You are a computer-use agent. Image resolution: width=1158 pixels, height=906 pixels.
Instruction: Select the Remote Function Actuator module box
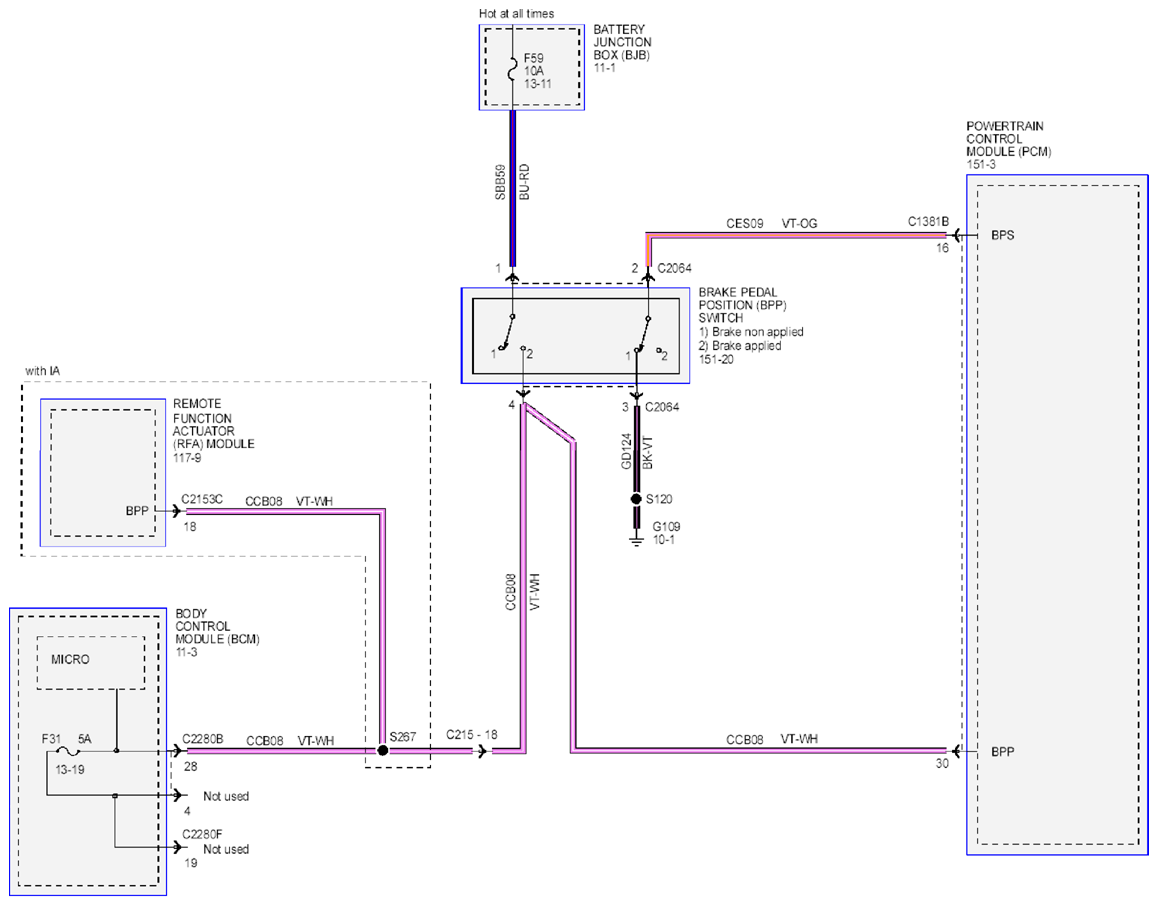pyautogui.click(x=103, y=473)
